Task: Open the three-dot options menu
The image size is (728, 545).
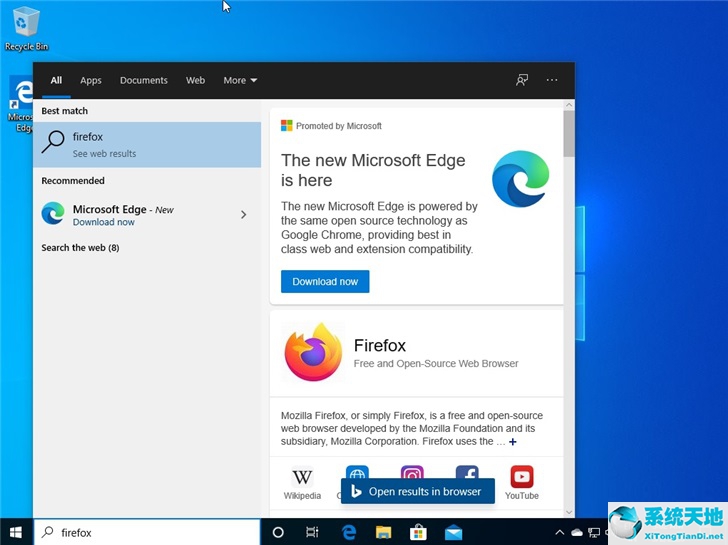Action: [552, 80]
